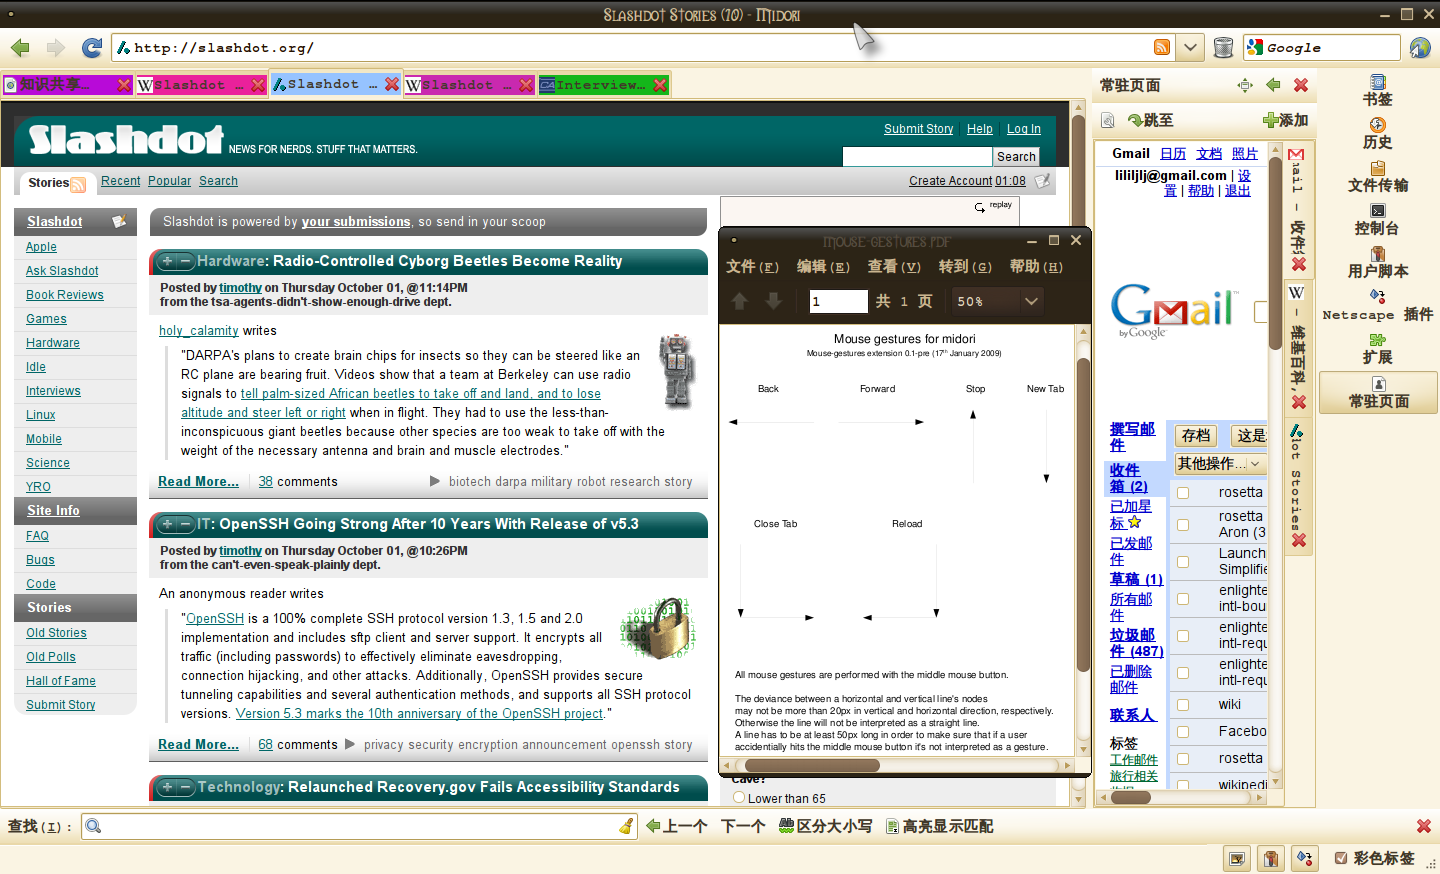
Task: Expand tags arrow for biotech darpa story
Action: click(435, 481)
